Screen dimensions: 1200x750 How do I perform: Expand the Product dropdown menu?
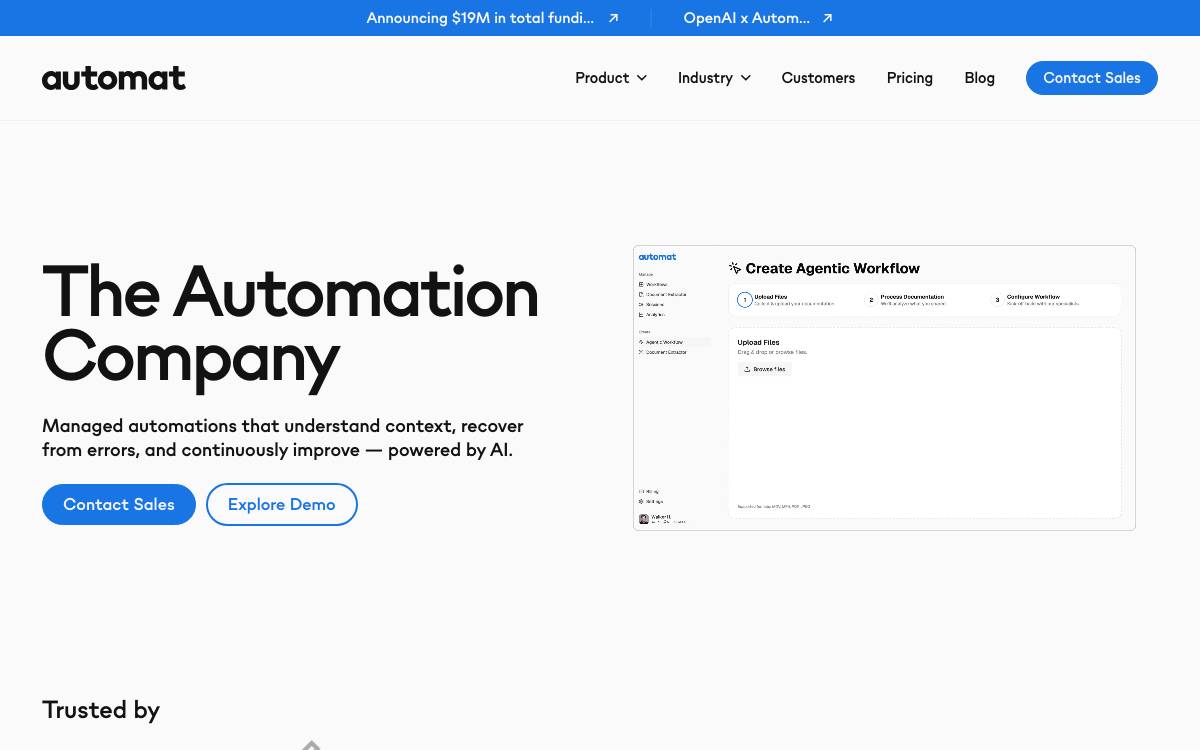[x=611, y=78]
